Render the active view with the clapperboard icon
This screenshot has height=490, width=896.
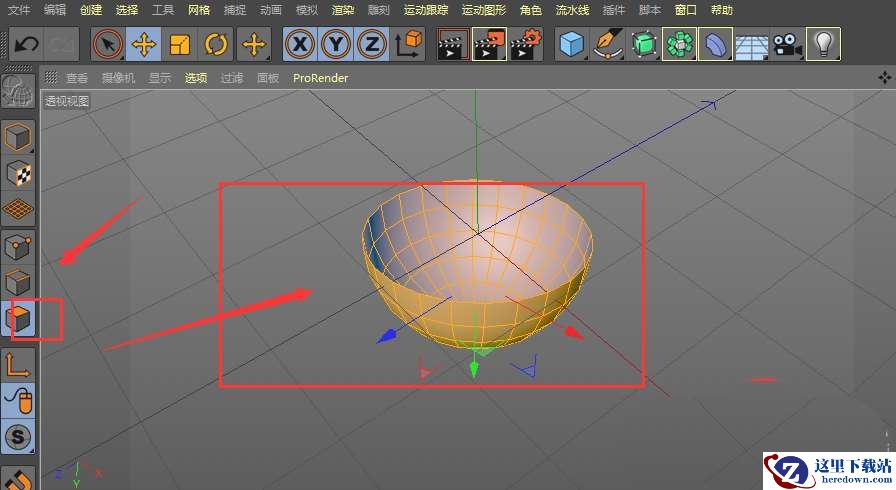tap(452, 45)
